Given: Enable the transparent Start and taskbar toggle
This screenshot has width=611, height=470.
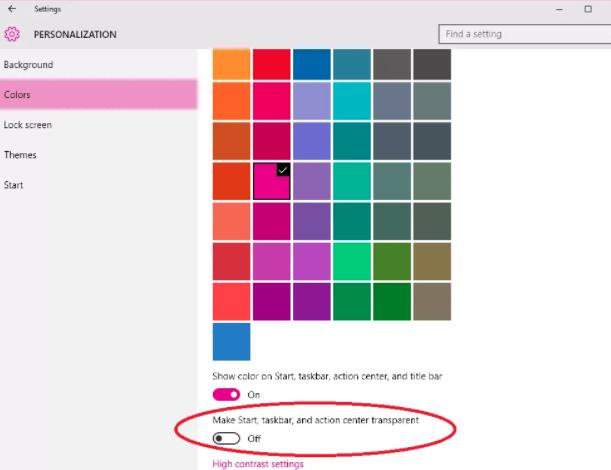Looking at the screenshot, I should click(227, 439).
